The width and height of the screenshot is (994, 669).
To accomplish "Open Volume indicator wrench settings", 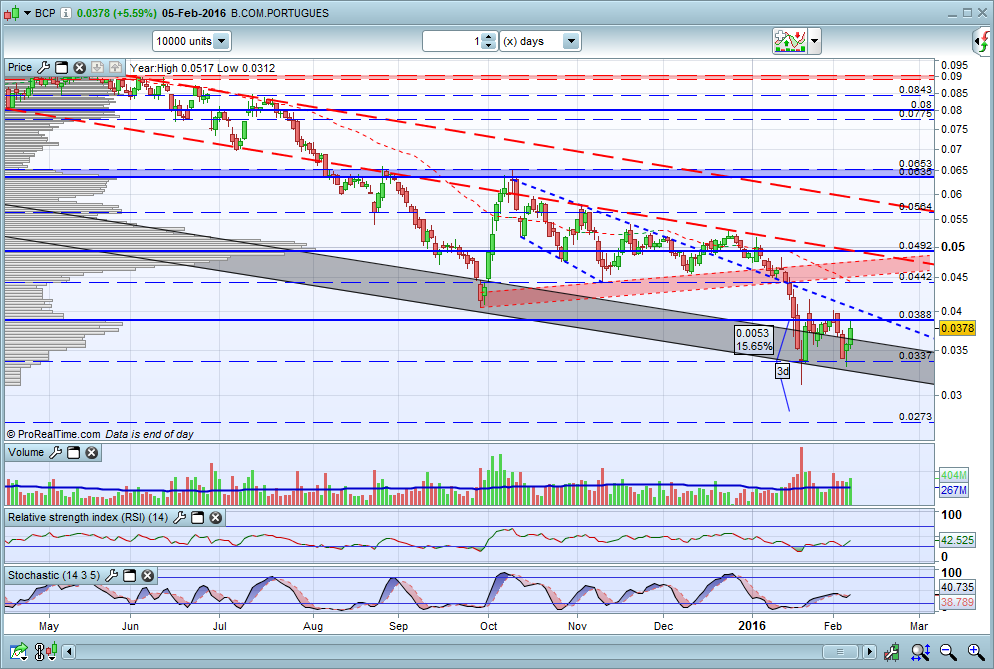I will [x=55, y=452].
